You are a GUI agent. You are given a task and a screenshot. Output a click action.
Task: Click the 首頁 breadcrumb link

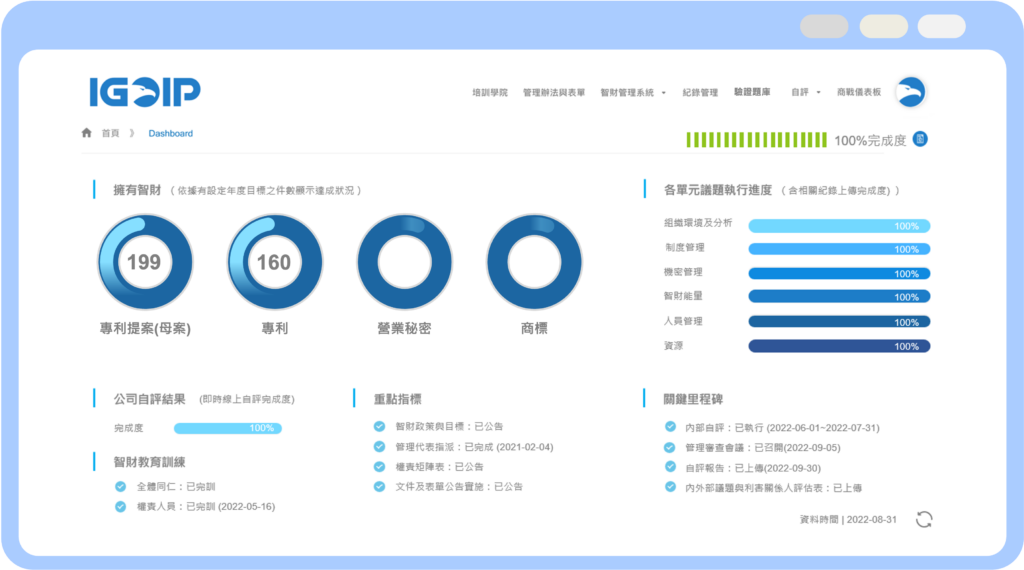(110, 133)
